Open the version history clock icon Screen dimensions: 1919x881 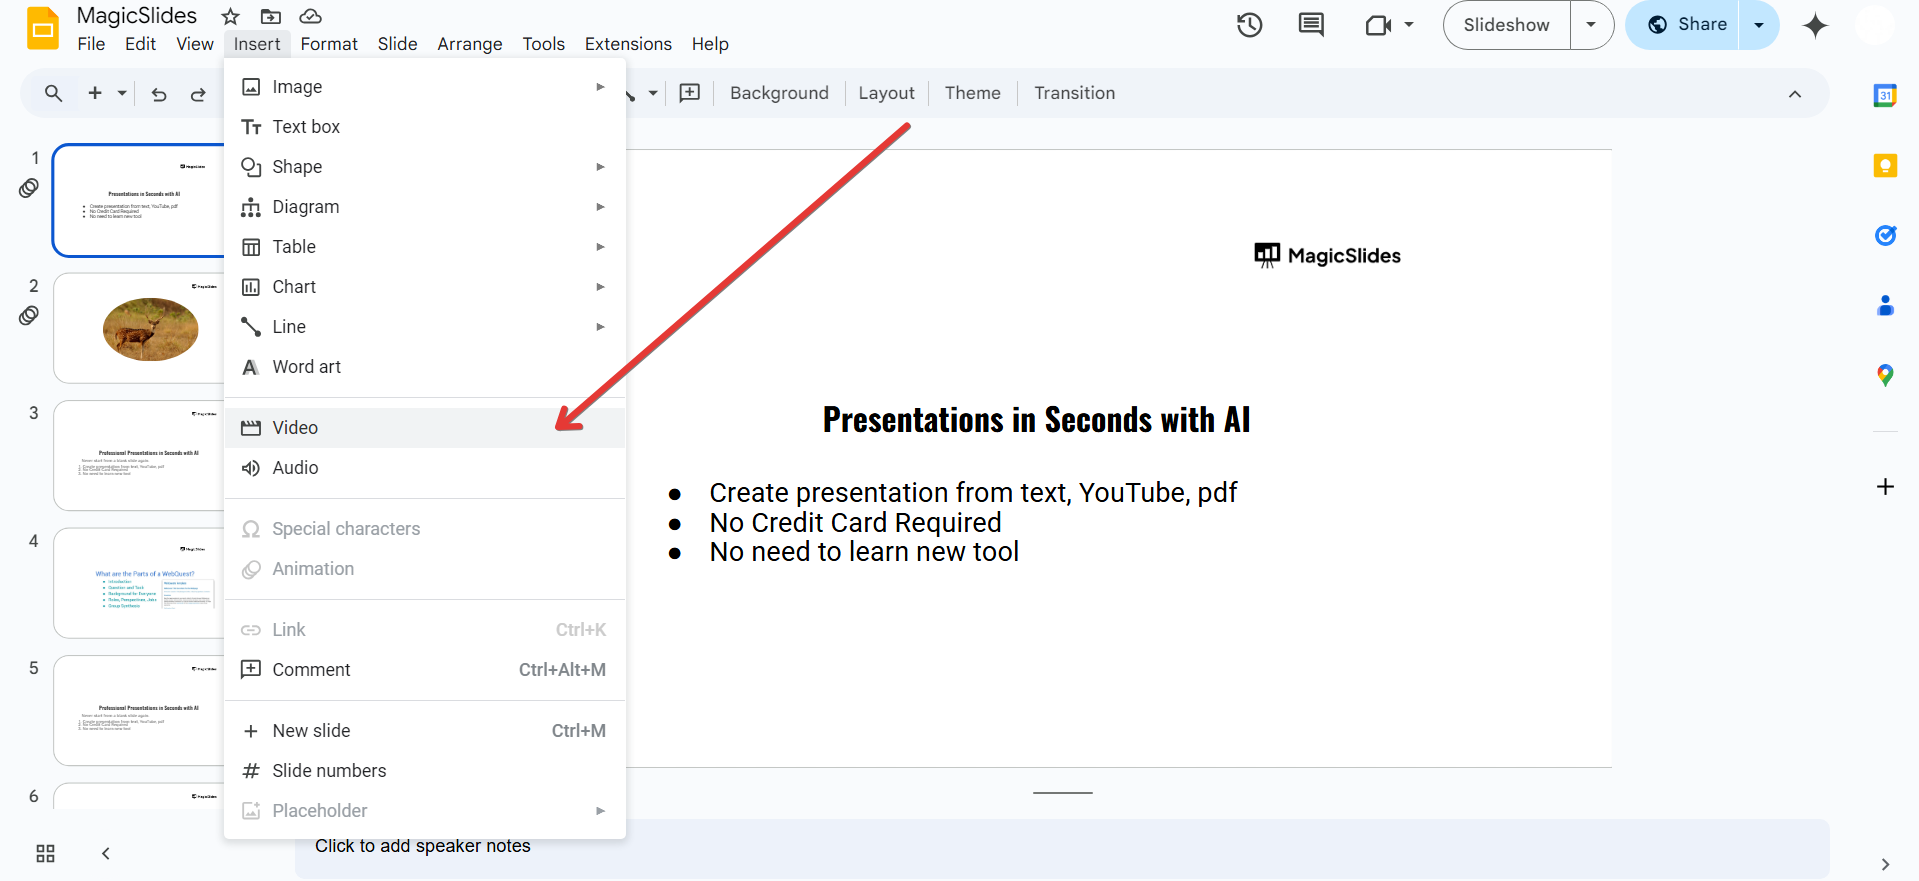coord(1250,25)
